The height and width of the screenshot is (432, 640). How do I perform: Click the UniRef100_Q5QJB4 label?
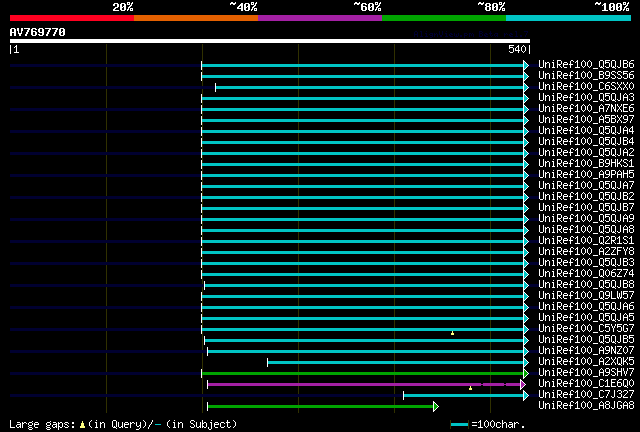[x=586, y=142]
